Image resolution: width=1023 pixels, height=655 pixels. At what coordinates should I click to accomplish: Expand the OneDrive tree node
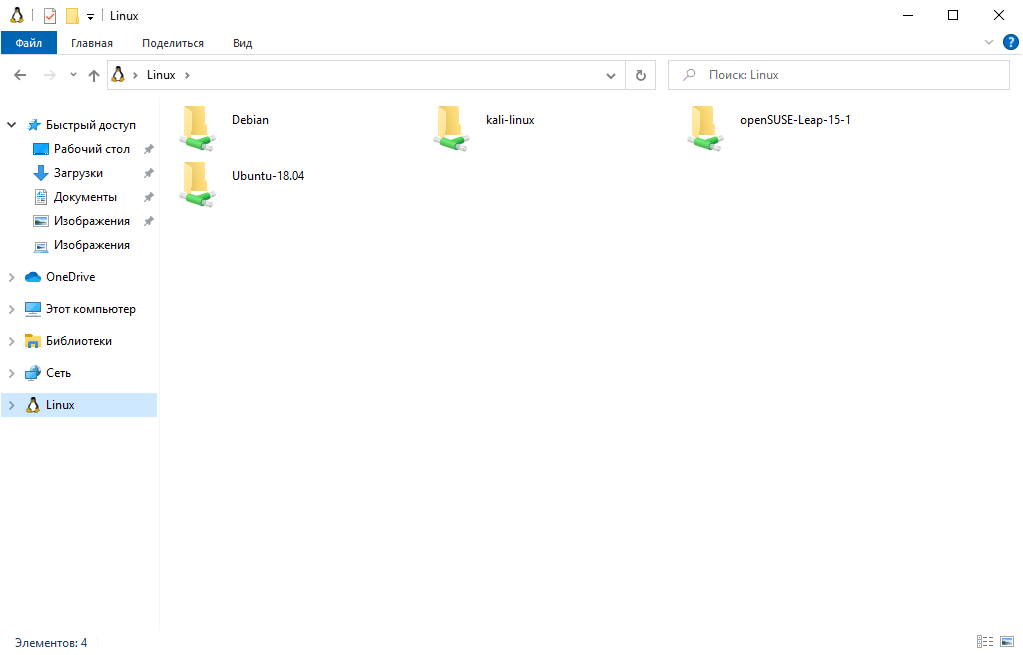pos(11,277)
